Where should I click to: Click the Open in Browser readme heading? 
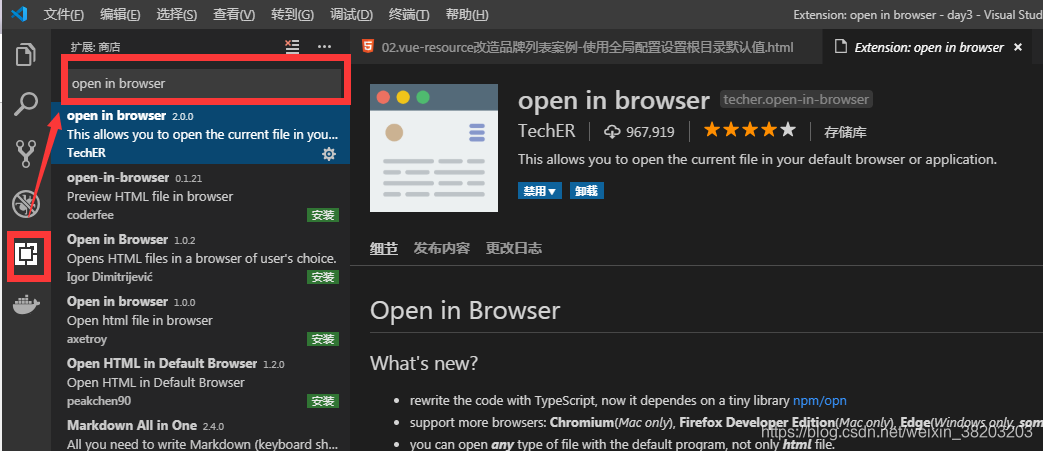point(465,310)
